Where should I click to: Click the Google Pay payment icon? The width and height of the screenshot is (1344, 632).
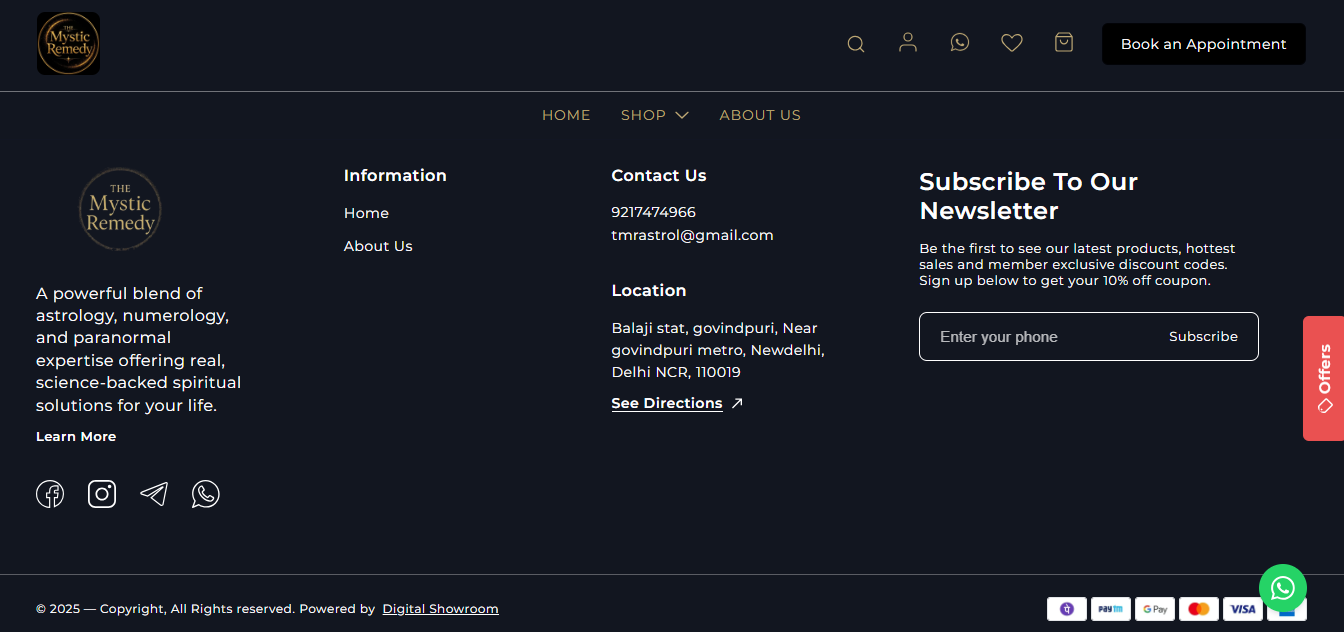(1155, 609)
